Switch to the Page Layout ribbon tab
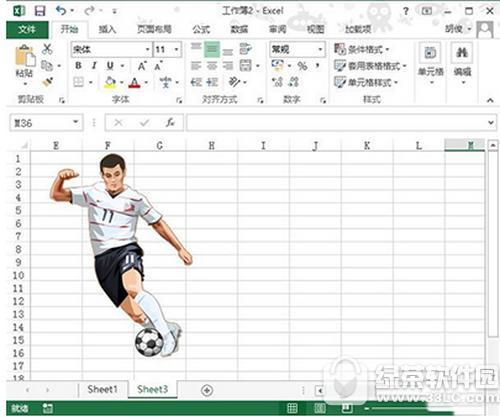 pyautogui.click(x=154, y=29)
